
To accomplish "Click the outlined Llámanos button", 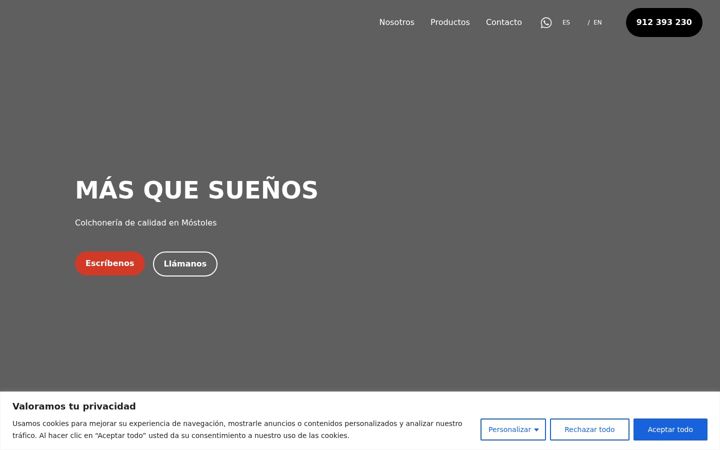I will coord(185,264).
